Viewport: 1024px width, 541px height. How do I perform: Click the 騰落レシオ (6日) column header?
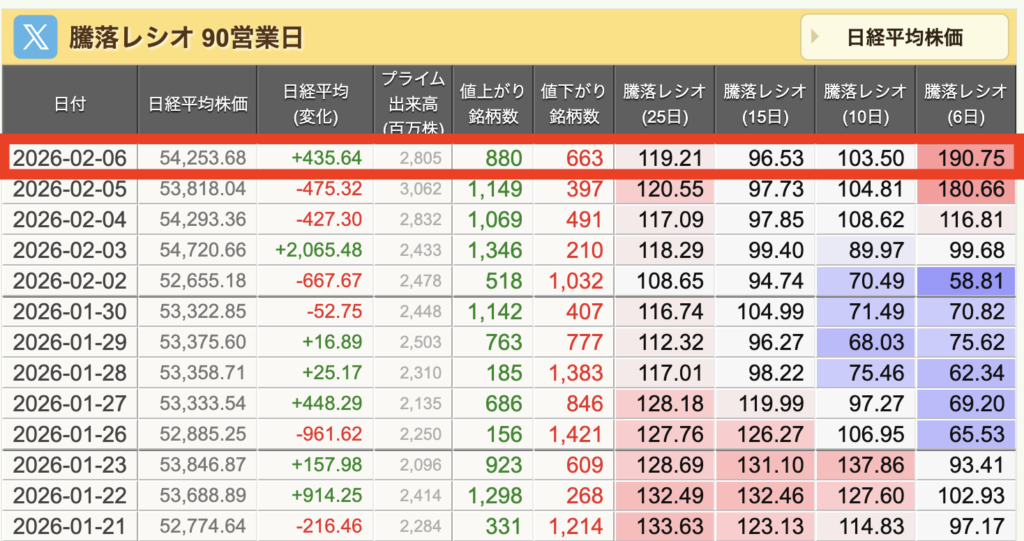click(965, 103)
